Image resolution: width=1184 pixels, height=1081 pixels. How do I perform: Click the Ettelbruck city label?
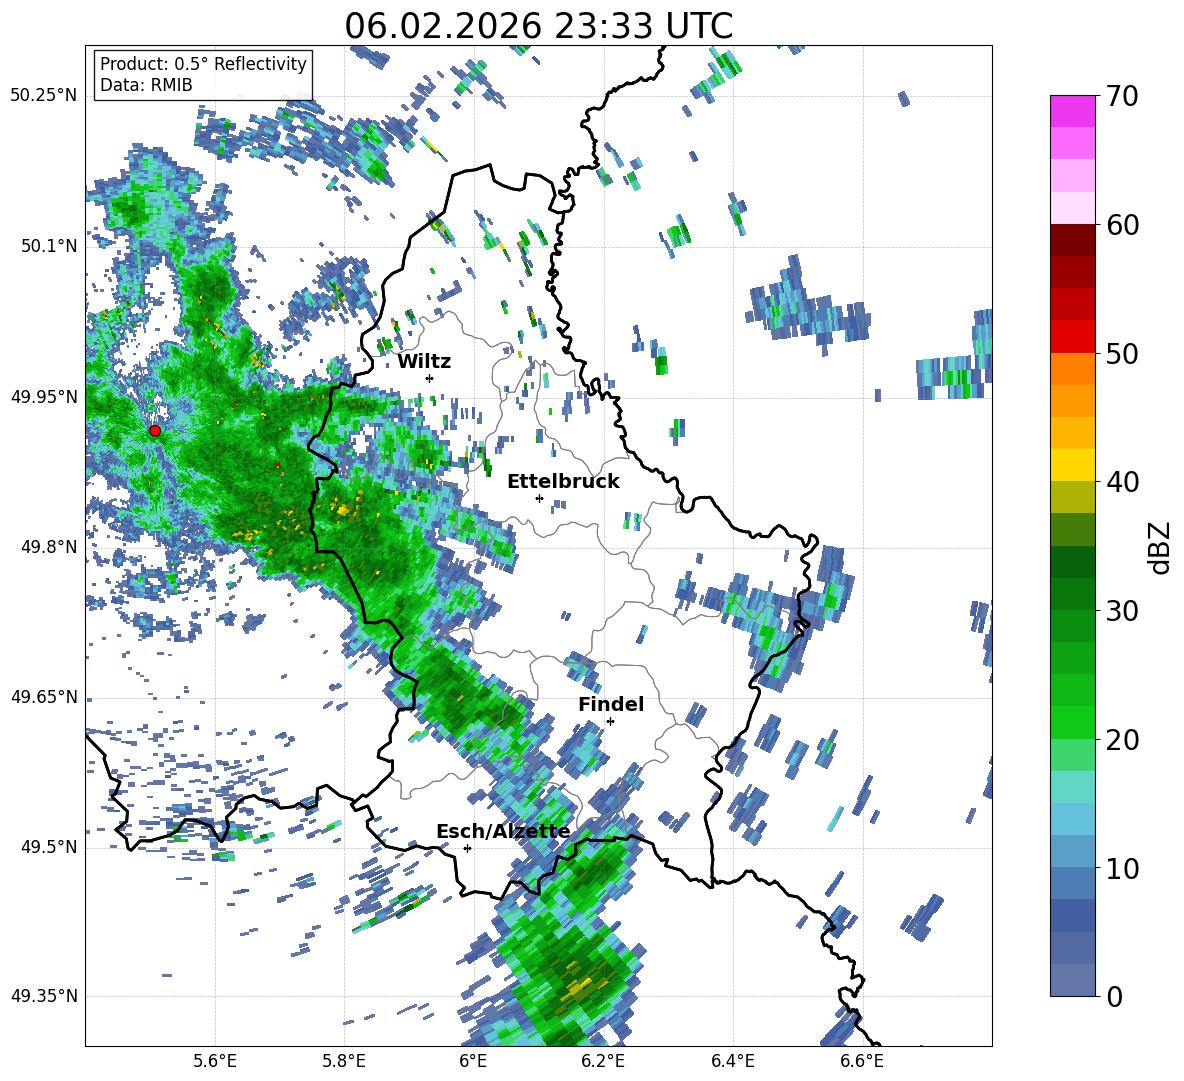tap(563, 482)
